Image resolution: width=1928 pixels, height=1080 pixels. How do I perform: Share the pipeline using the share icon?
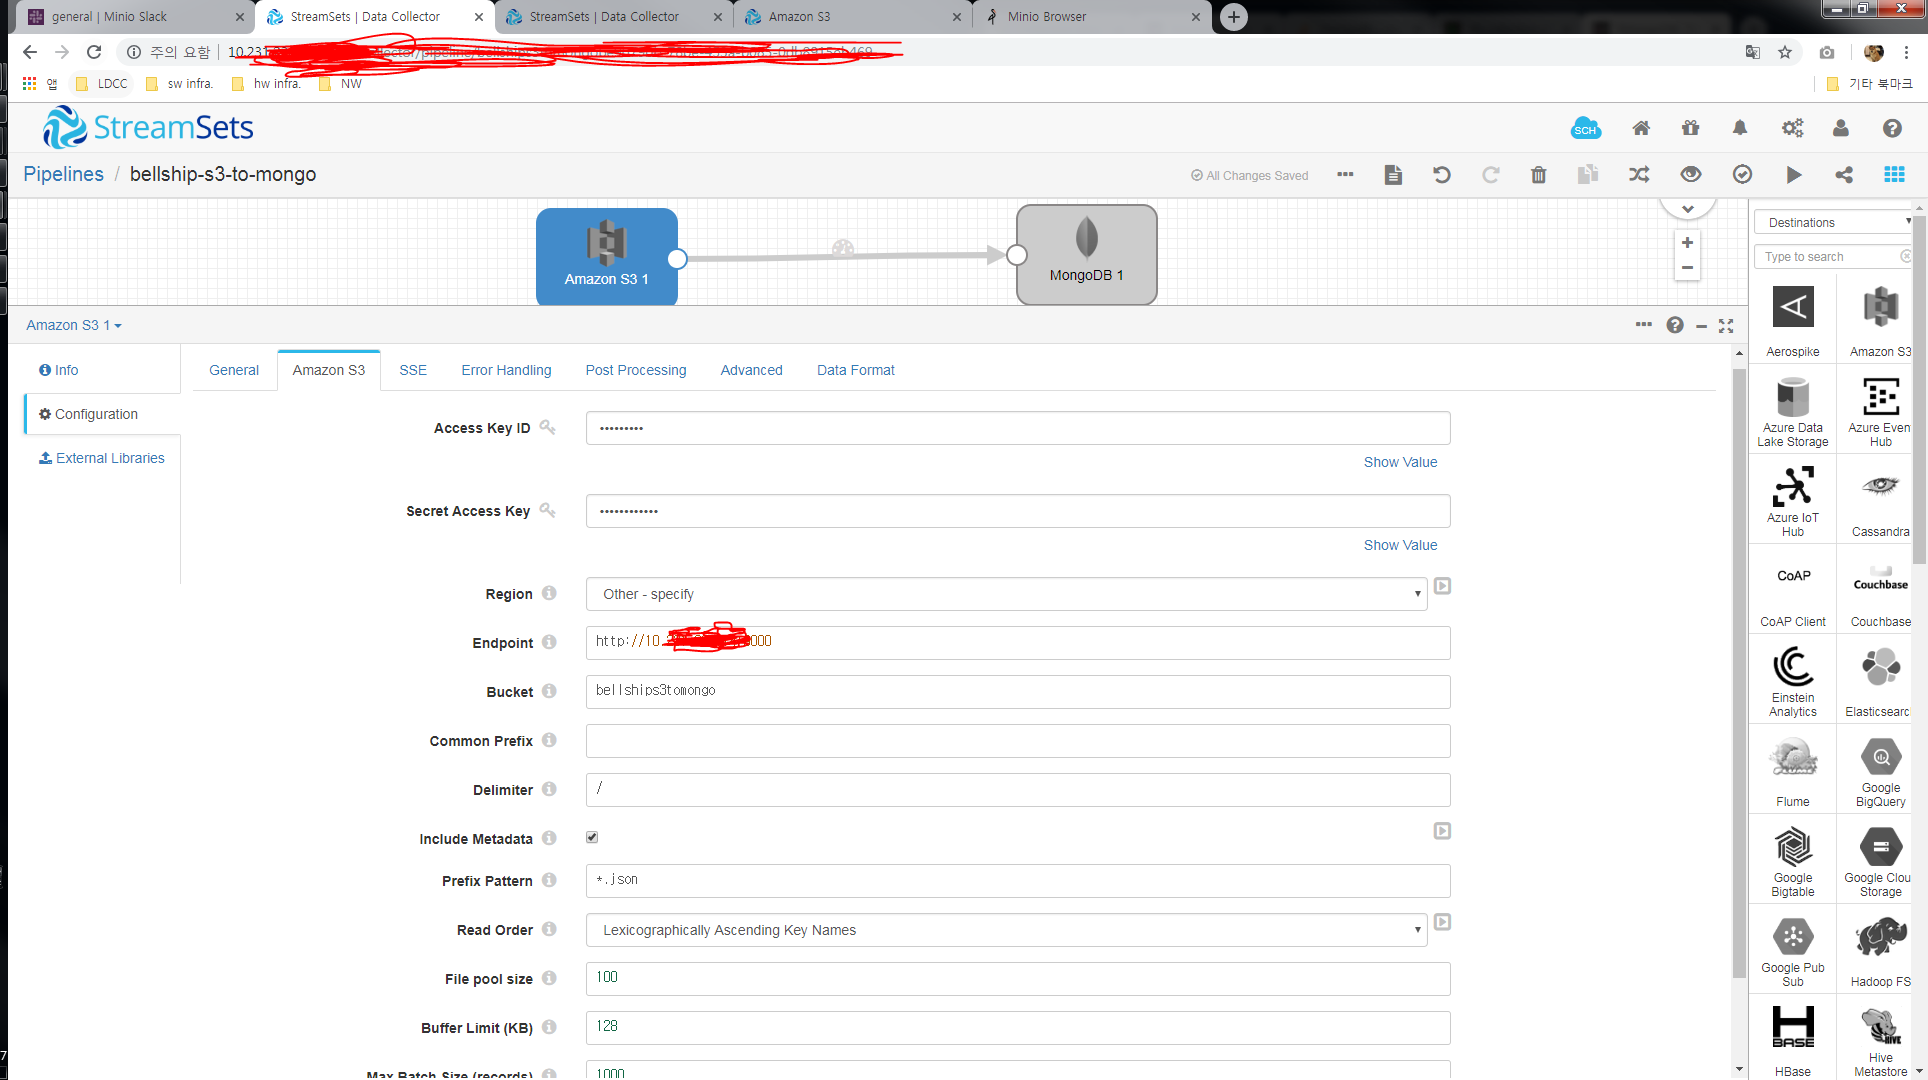1844,174
